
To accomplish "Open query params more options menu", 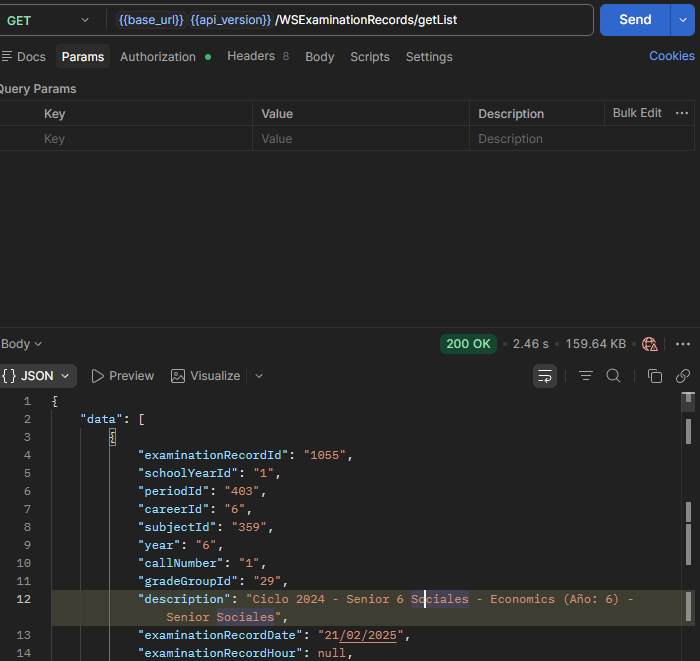I will (682, 113).
